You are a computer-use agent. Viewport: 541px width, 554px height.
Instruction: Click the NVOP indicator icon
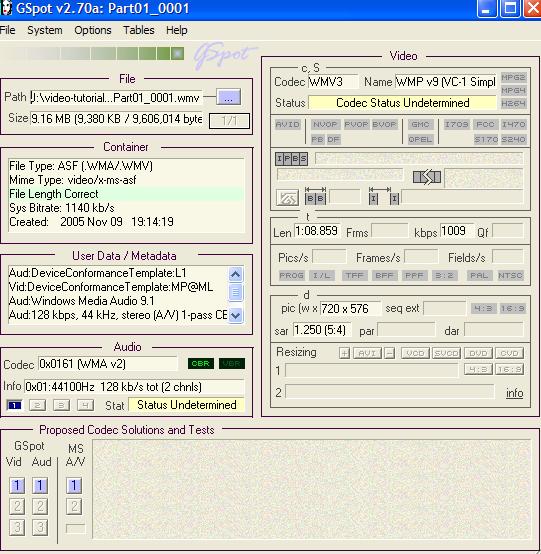(325, 124)
